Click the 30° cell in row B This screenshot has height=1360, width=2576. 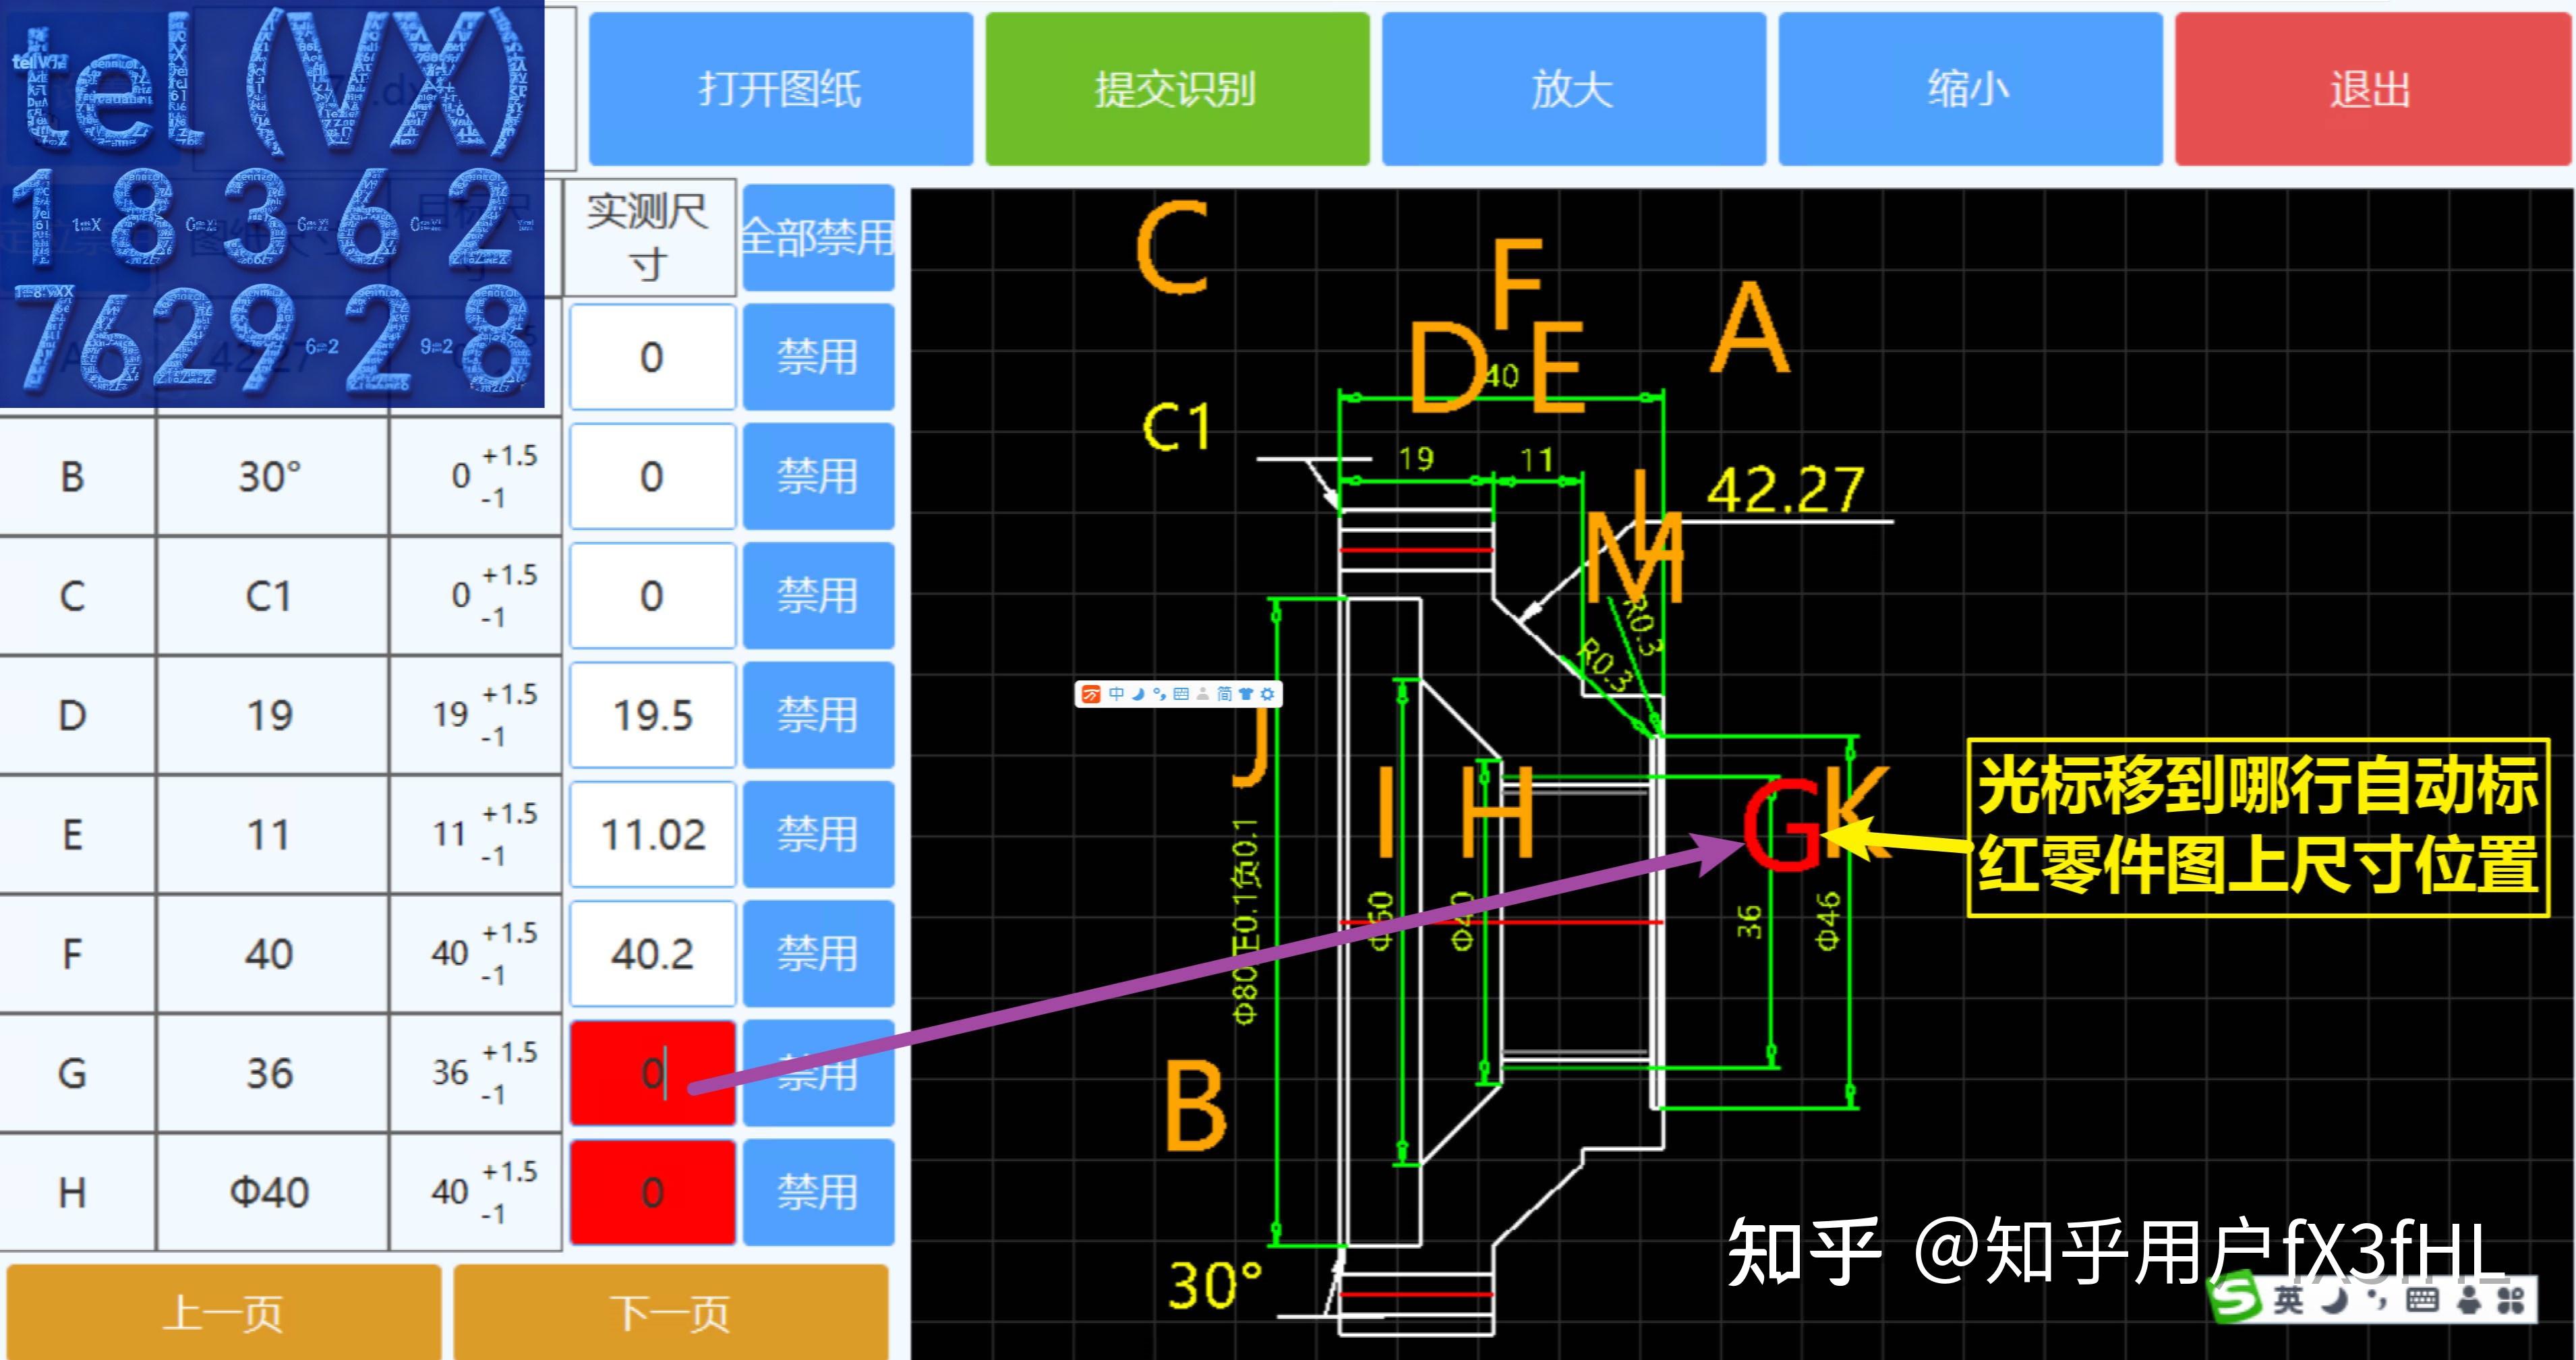[x=271, y=476]
